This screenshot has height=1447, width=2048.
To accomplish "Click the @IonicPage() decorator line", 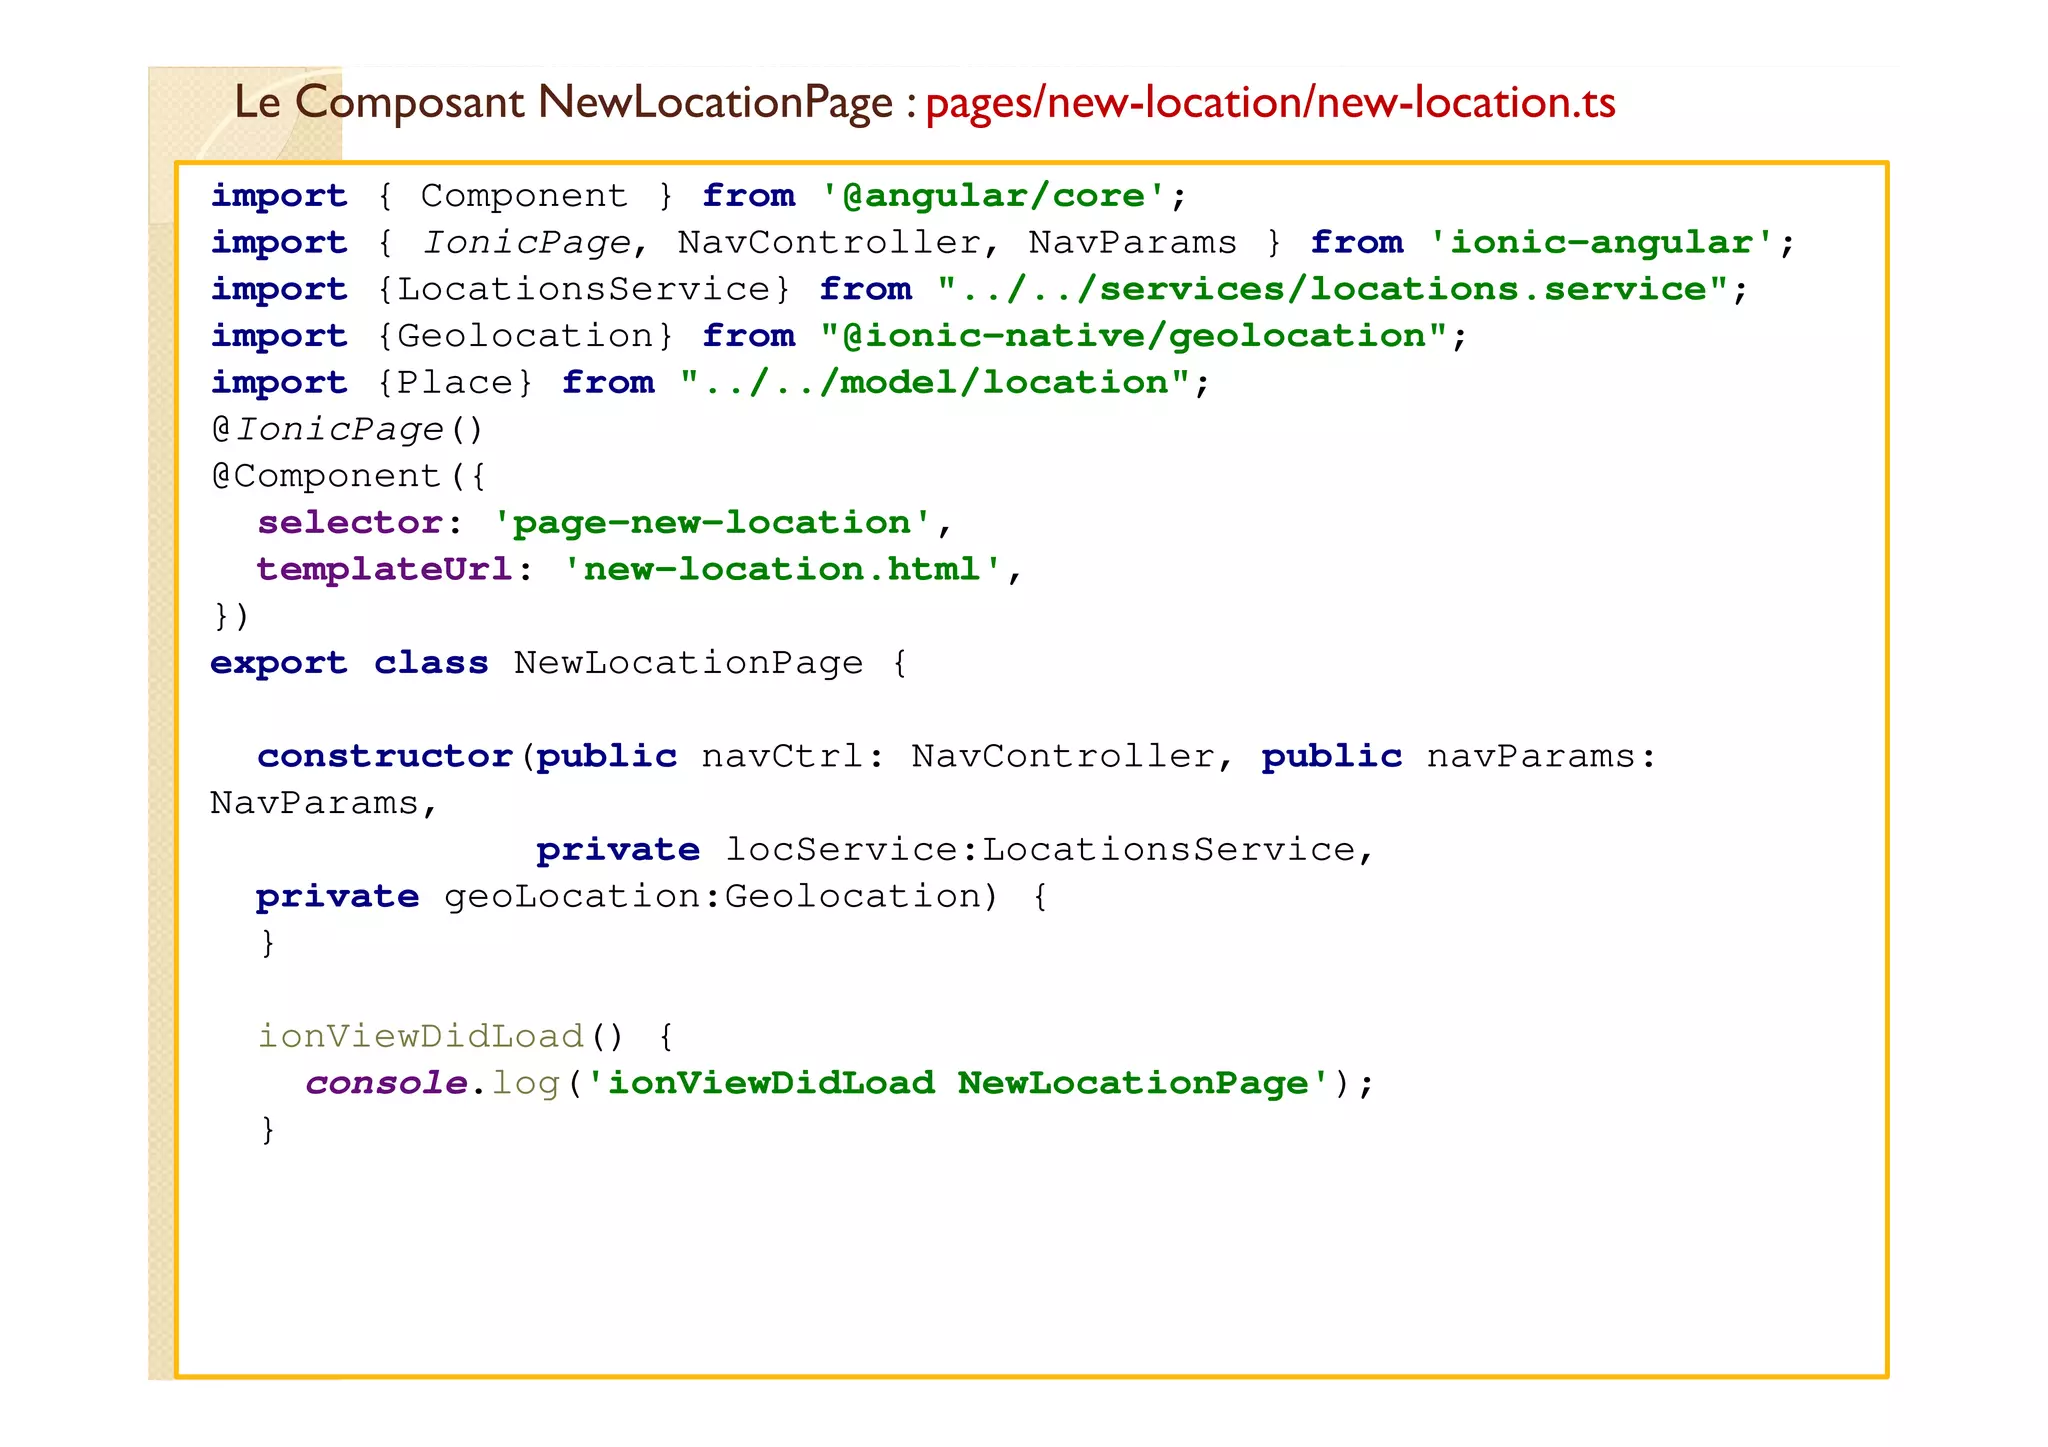I will [348, 429].
